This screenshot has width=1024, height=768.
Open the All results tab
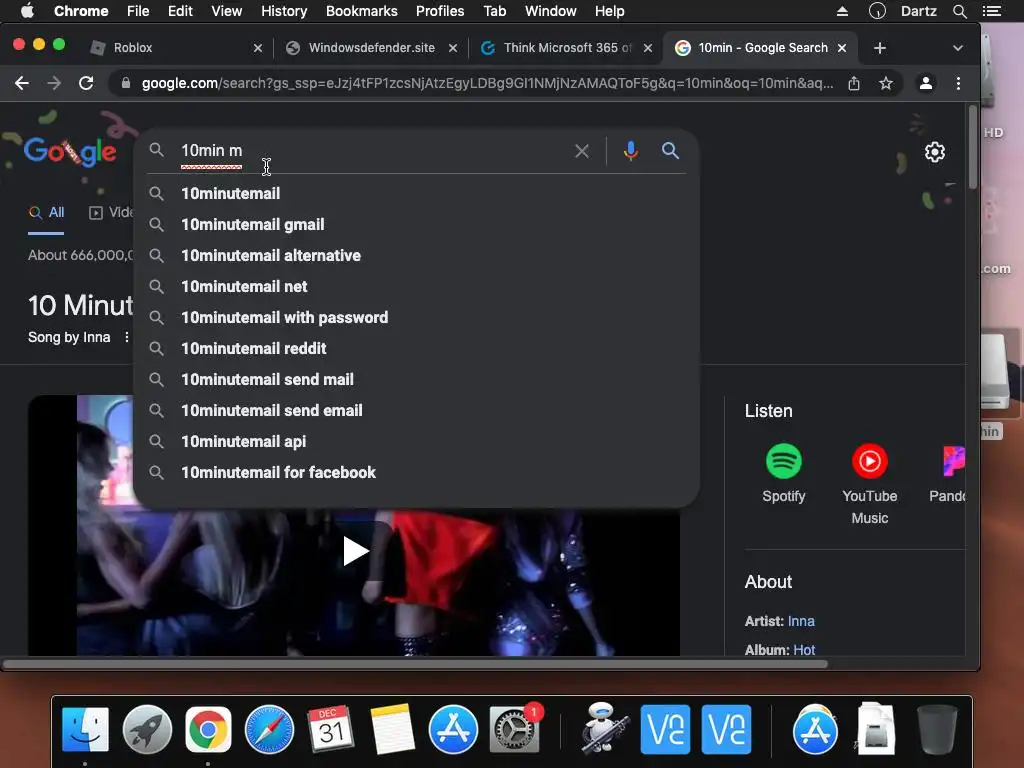pyautogui.click(x=46, y=213)
